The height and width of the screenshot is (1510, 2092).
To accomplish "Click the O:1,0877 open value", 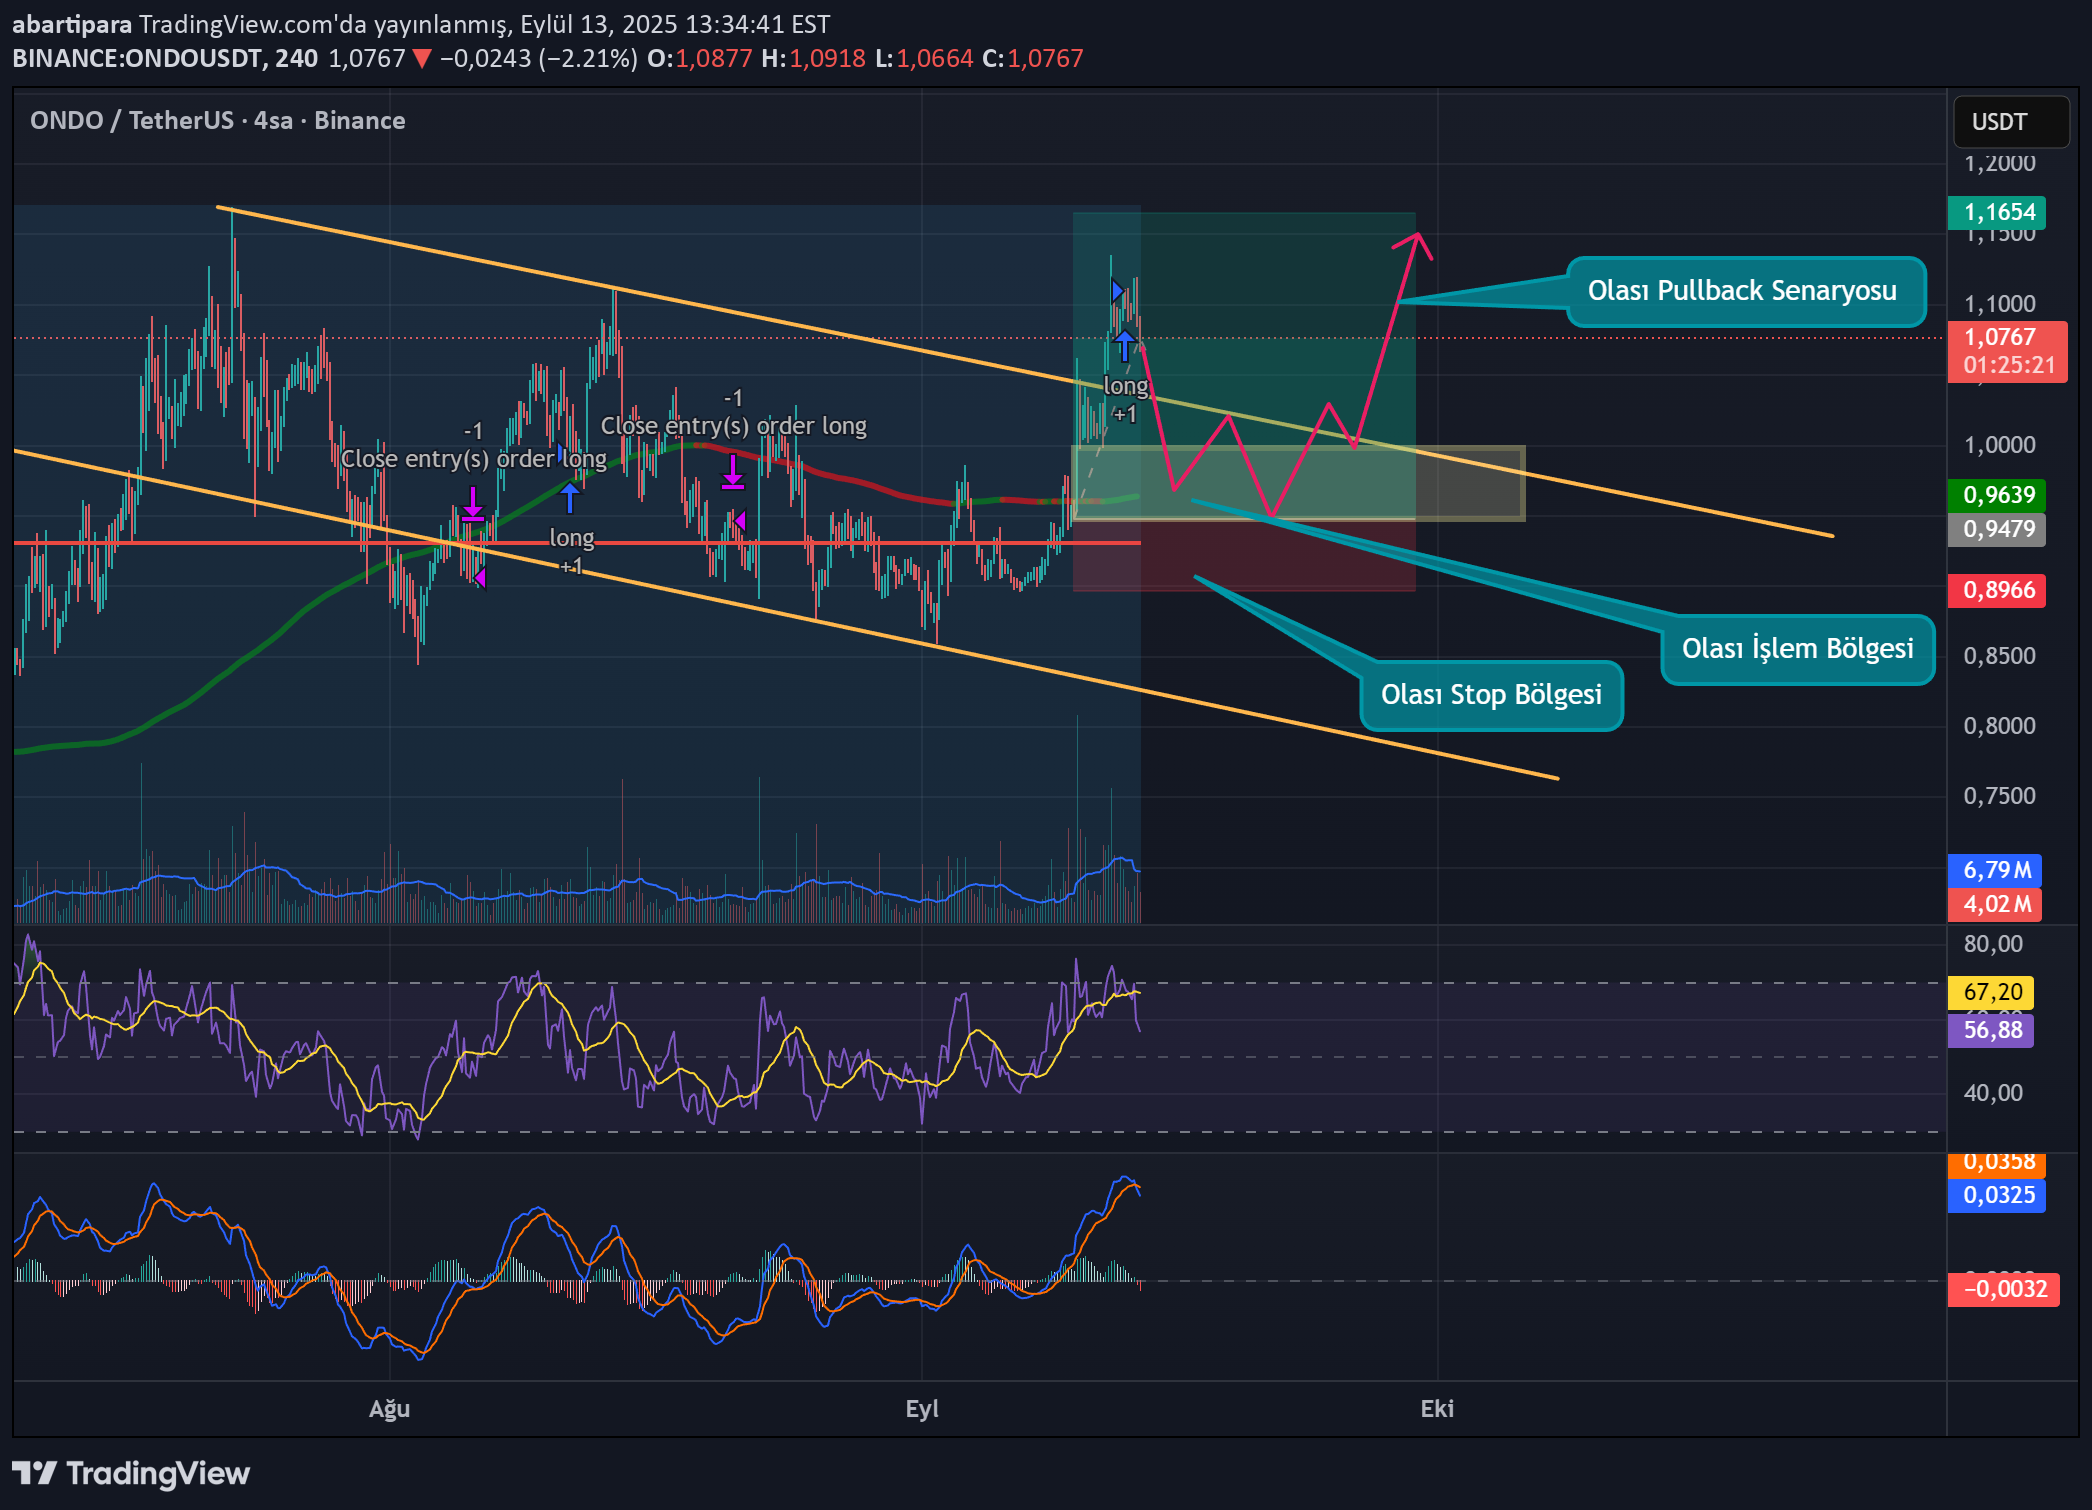I will [699, 58].
